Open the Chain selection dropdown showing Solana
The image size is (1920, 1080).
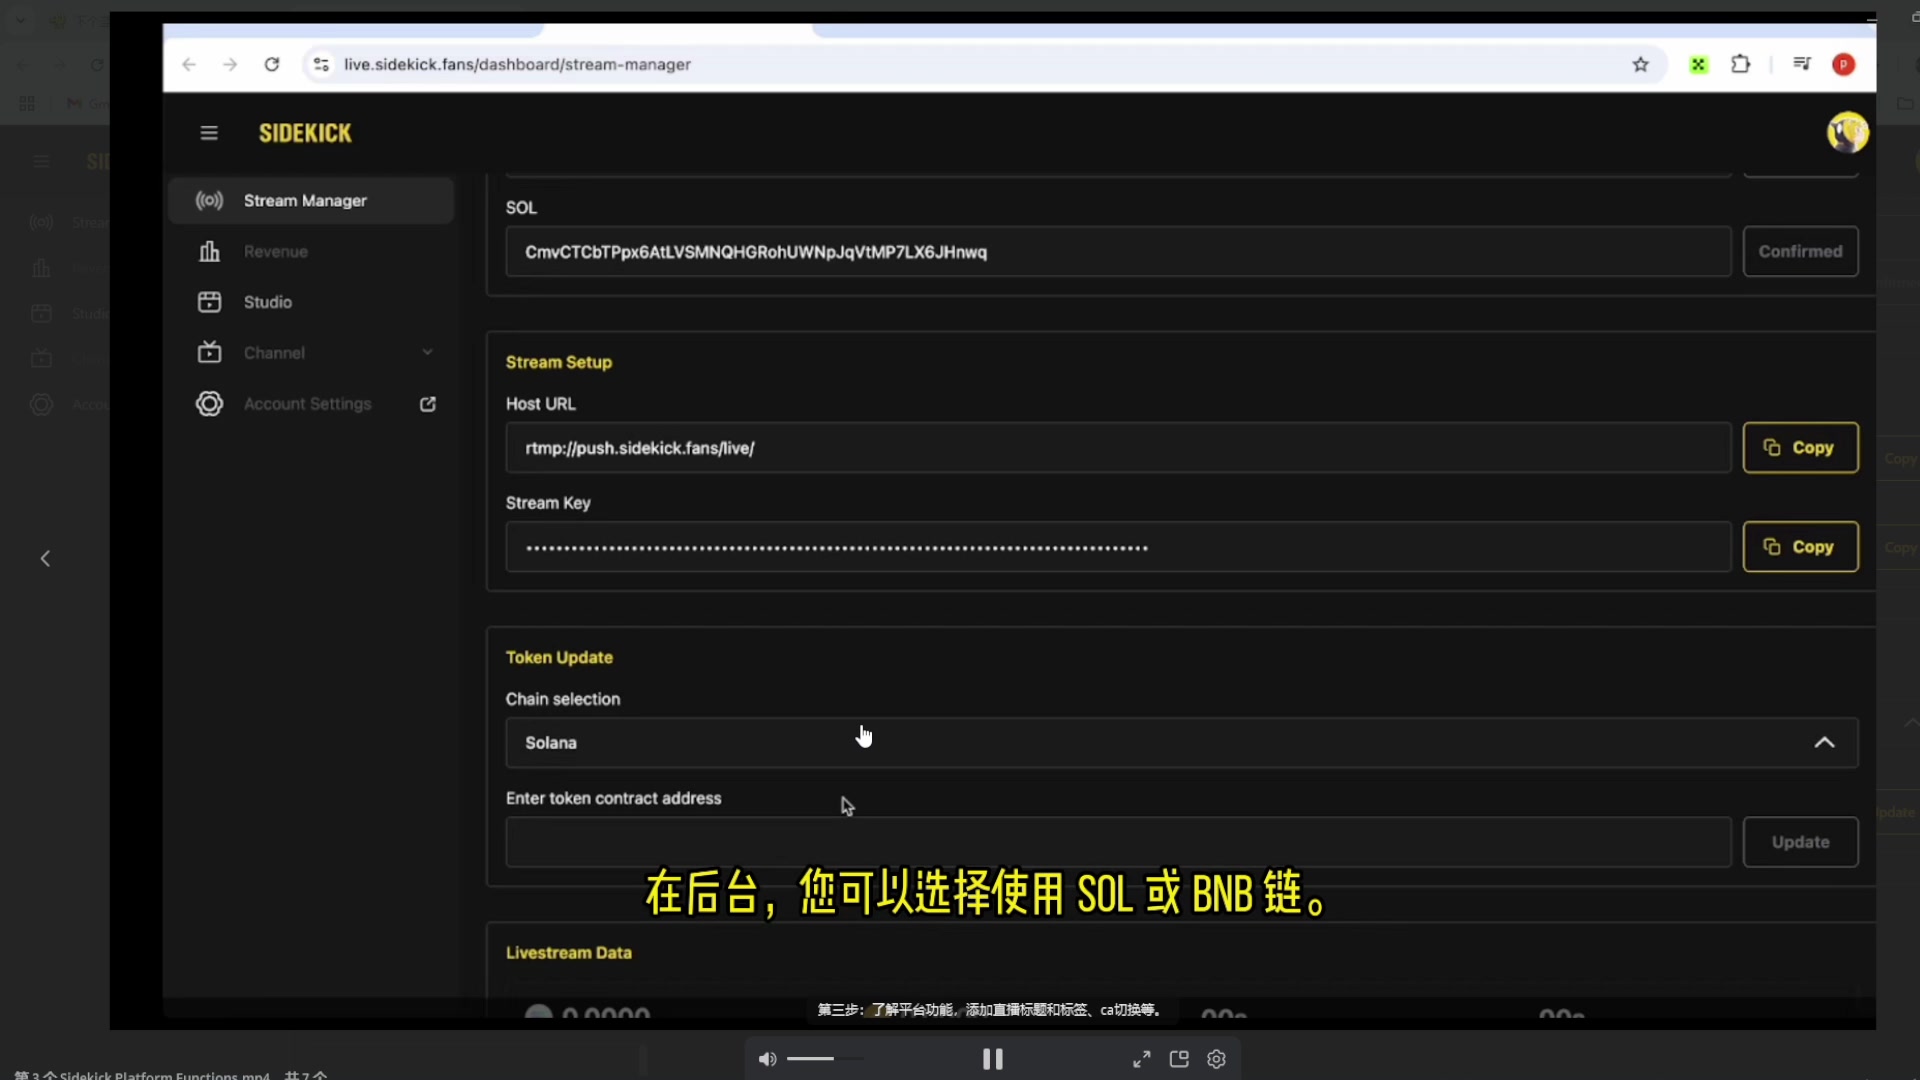pos(1182,743)
